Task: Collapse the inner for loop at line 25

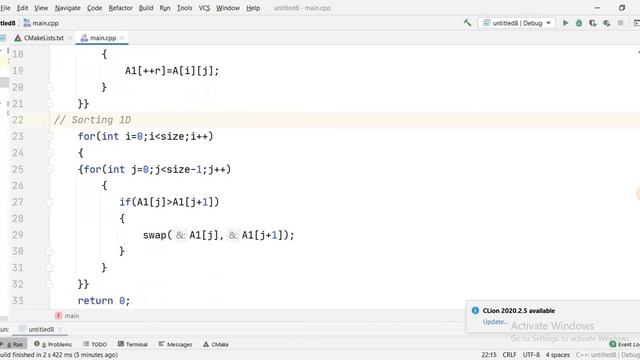Action: pyautogui.click(x=49, y=169)
